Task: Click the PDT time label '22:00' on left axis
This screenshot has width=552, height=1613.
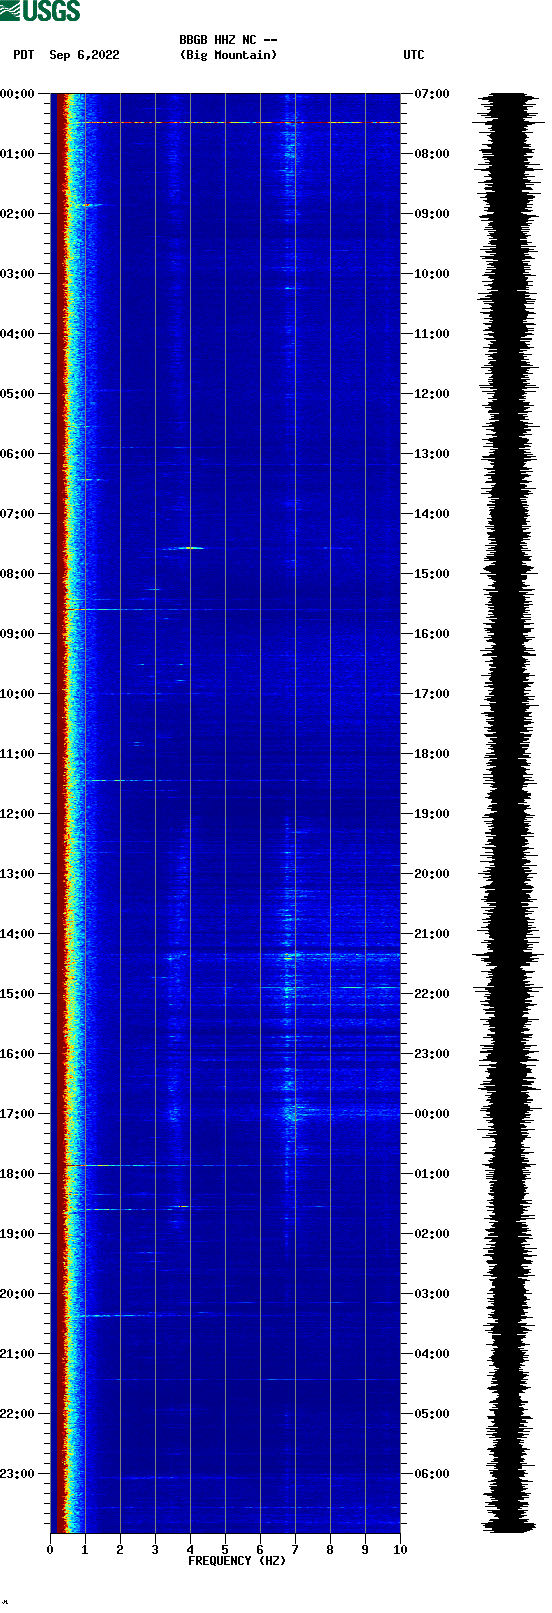Action: pyautogui.click(x=17, y=1414)
